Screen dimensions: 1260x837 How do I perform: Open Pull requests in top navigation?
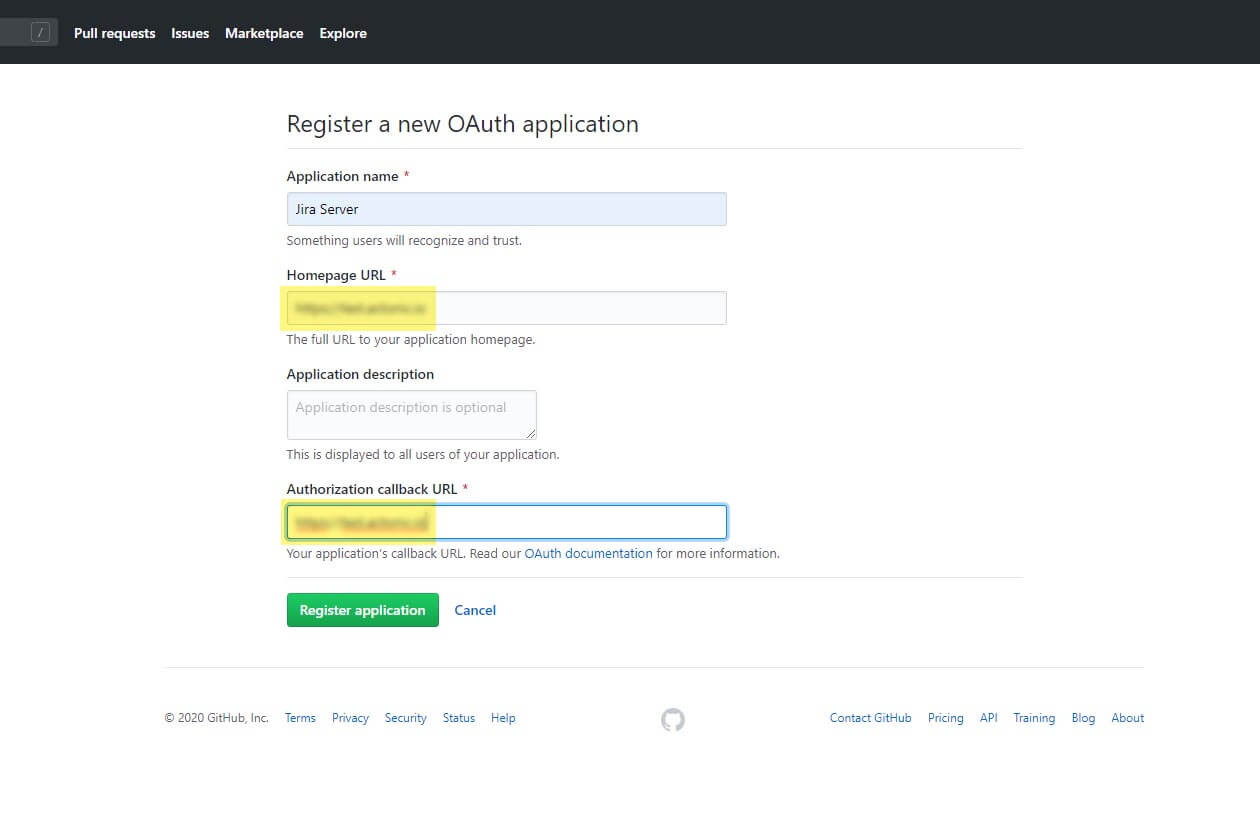115,33
